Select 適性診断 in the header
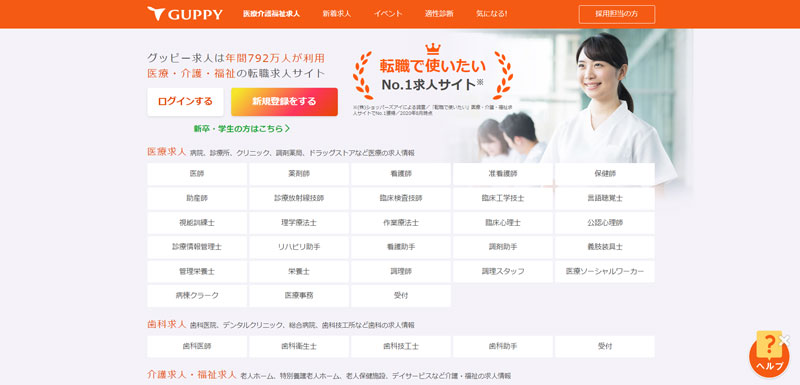The height and width of the screenshot is (385, 800). 439,14
